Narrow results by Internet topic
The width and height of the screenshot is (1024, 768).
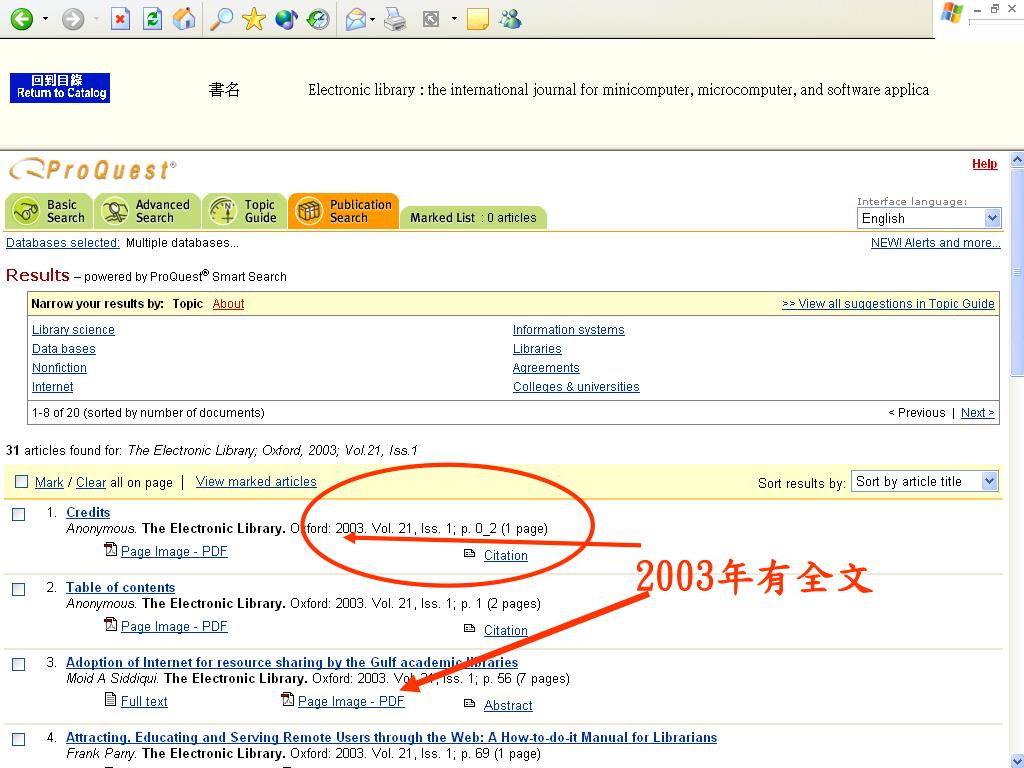(x=52, y=387)
